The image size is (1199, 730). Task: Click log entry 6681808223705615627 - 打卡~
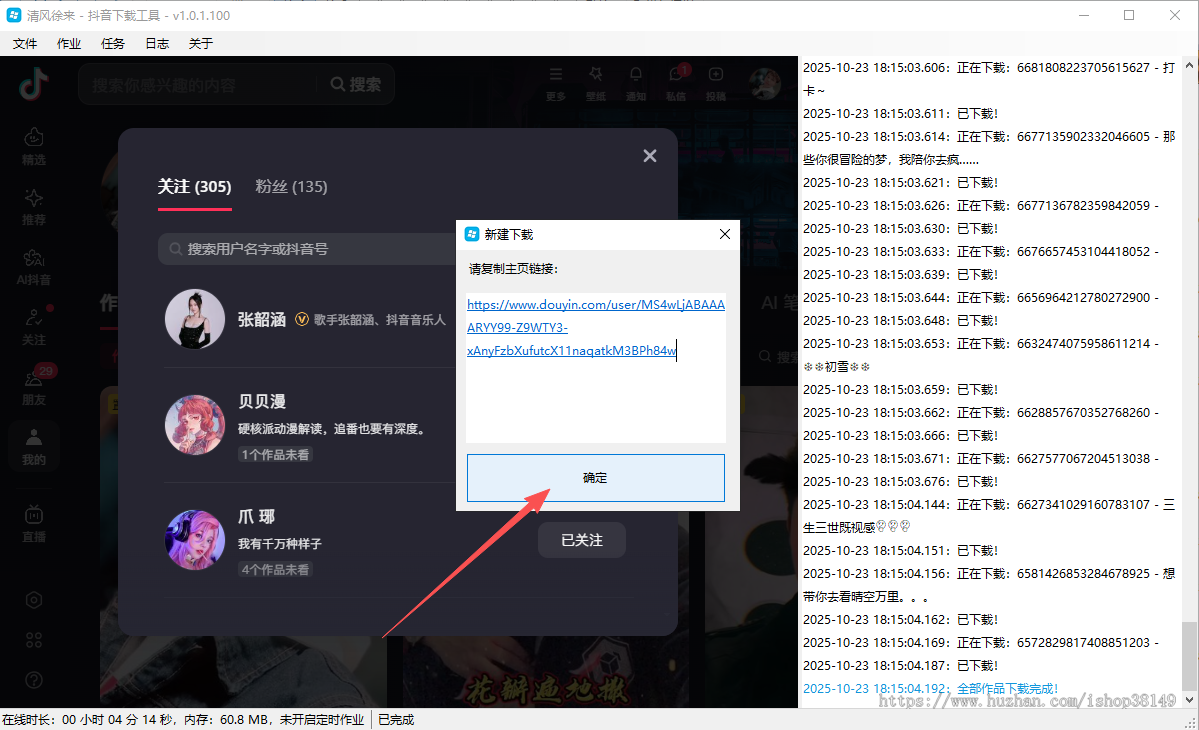(x=989, y=79)
